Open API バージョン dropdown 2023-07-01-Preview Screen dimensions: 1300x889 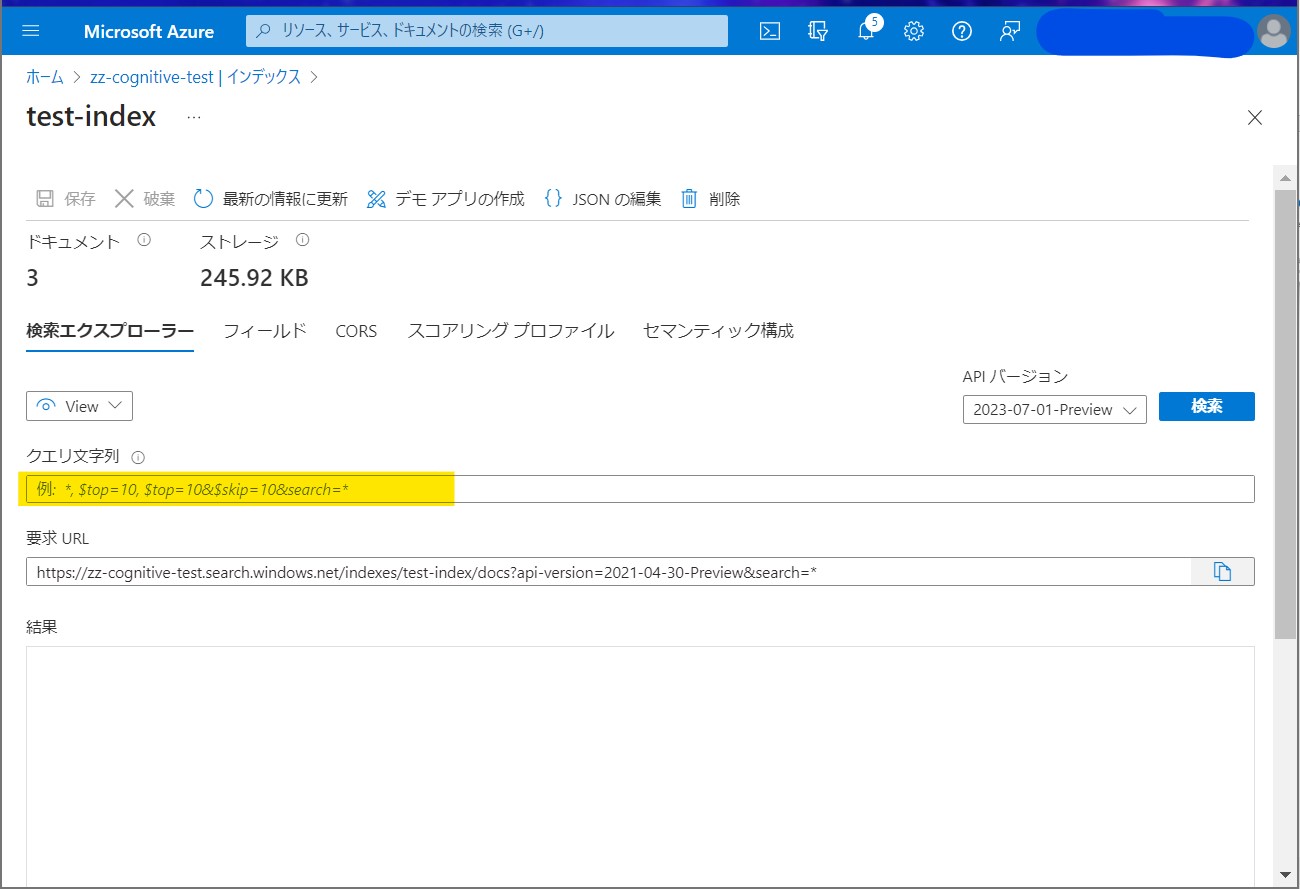(x=1054, y=410)
